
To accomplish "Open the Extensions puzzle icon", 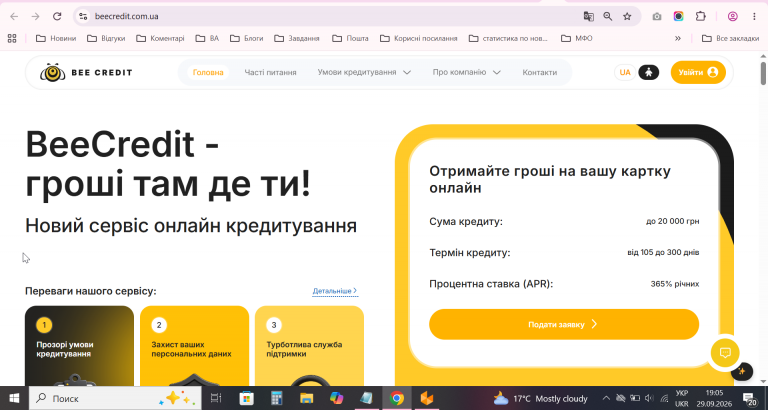I will [700, 16].
